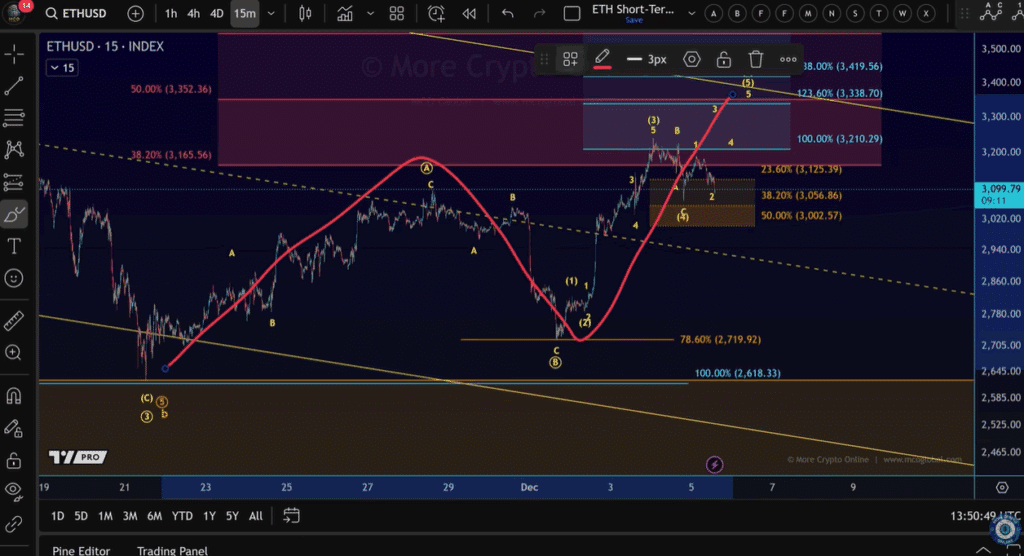Toggle stay in drawing mode

click(x=14, y=429)
